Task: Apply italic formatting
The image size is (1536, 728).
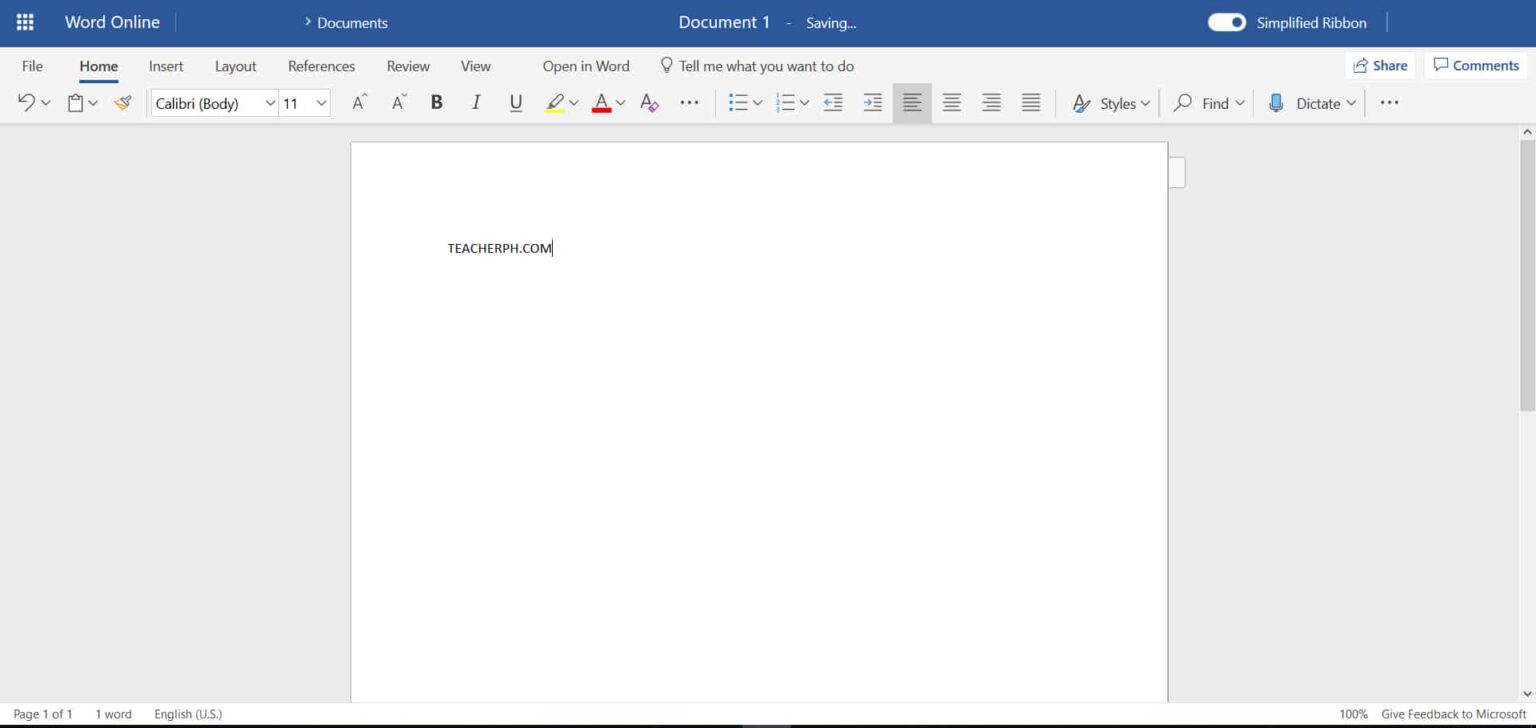Action: pyautogui.click(x=476, y=102)
